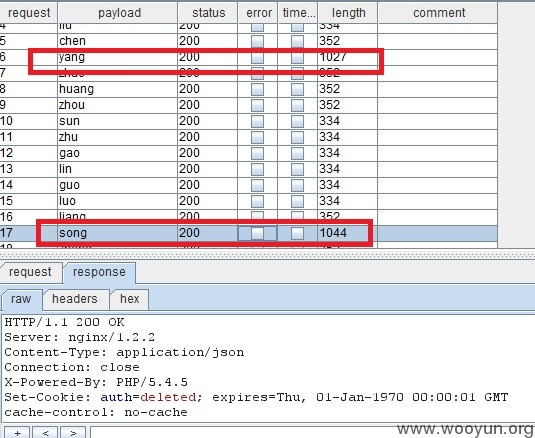Sort results by the request column header
The image size is (535, 438).
[x=29, y=13]
